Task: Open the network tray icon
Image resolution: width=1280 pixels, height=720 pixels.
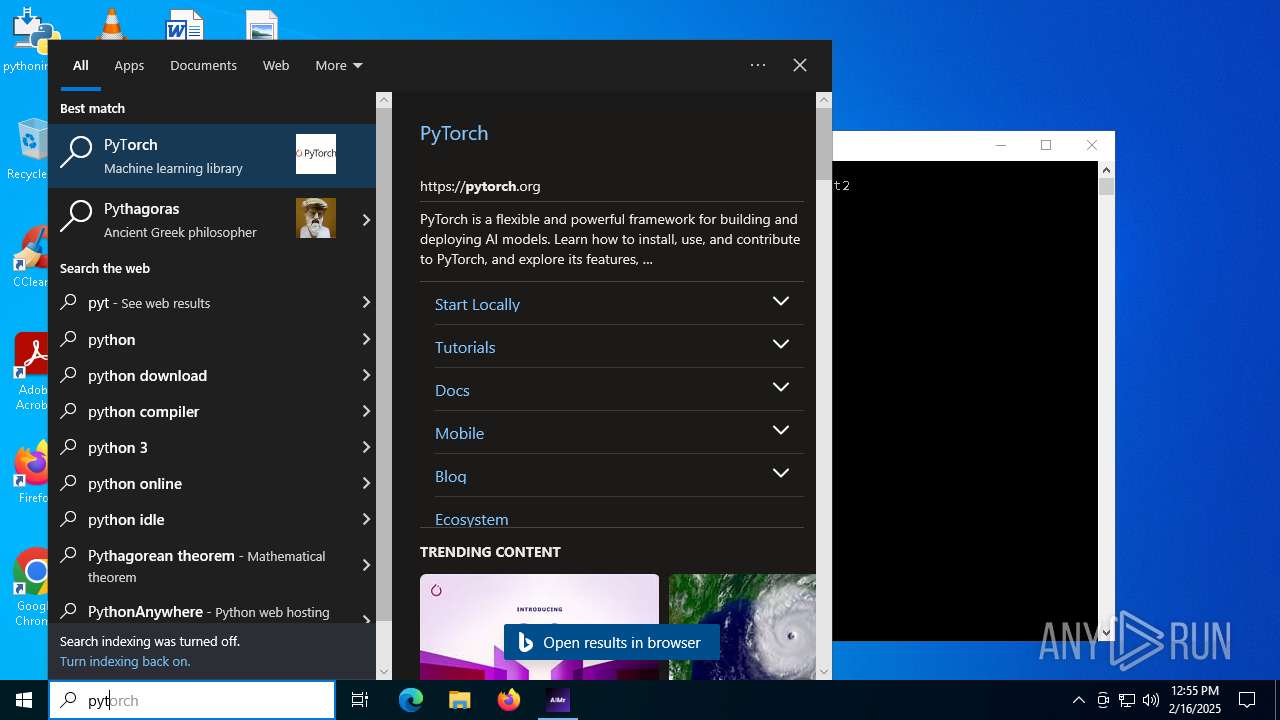Action: [1127, 700]
